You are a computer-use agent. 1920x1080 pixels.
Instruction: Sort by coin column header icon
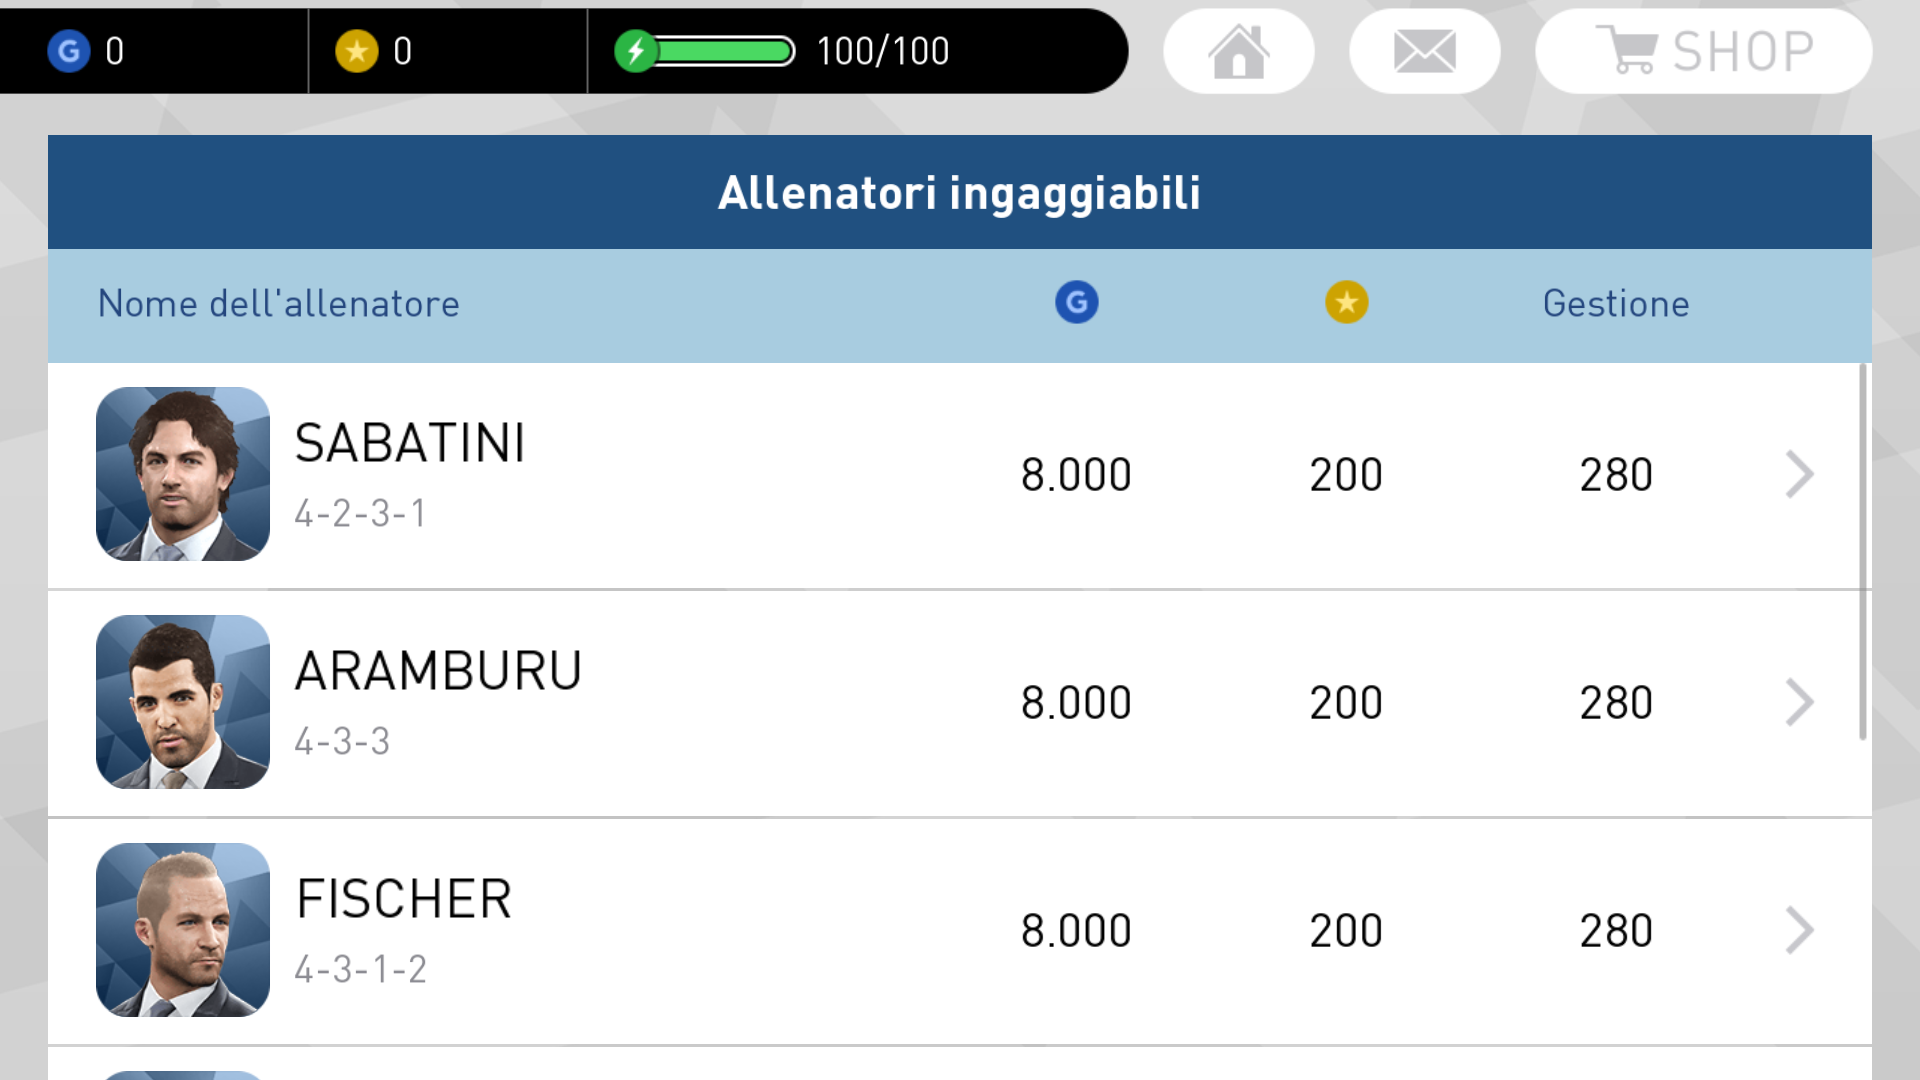tap(1347, 302)
